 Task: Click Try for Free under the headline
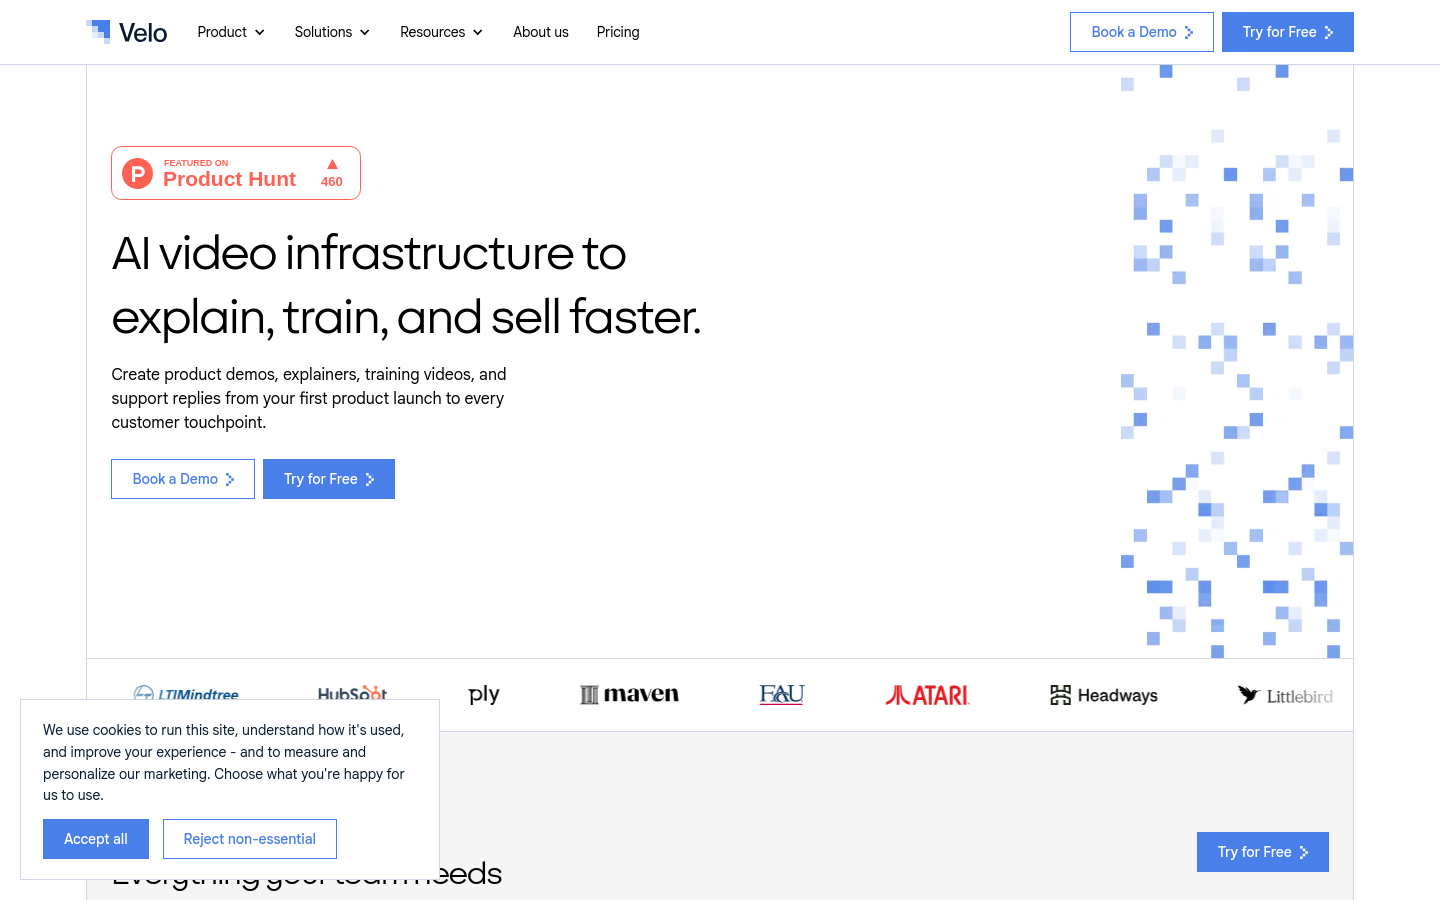point(329,479)
